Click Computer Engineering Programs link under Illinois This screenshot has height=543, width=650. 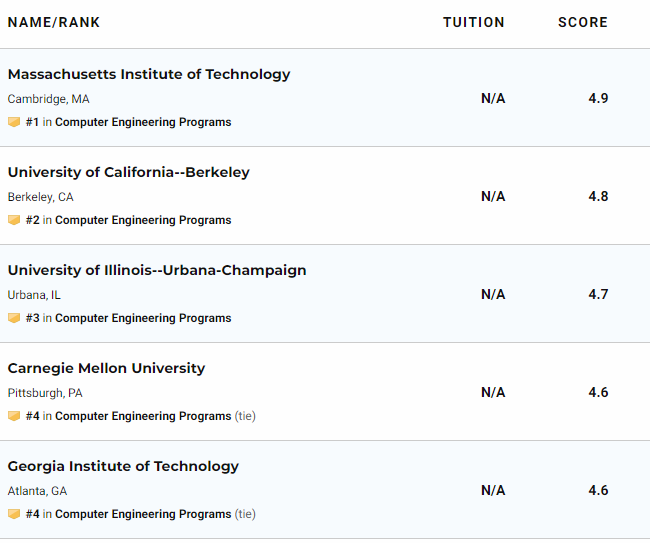pos(143,318)
